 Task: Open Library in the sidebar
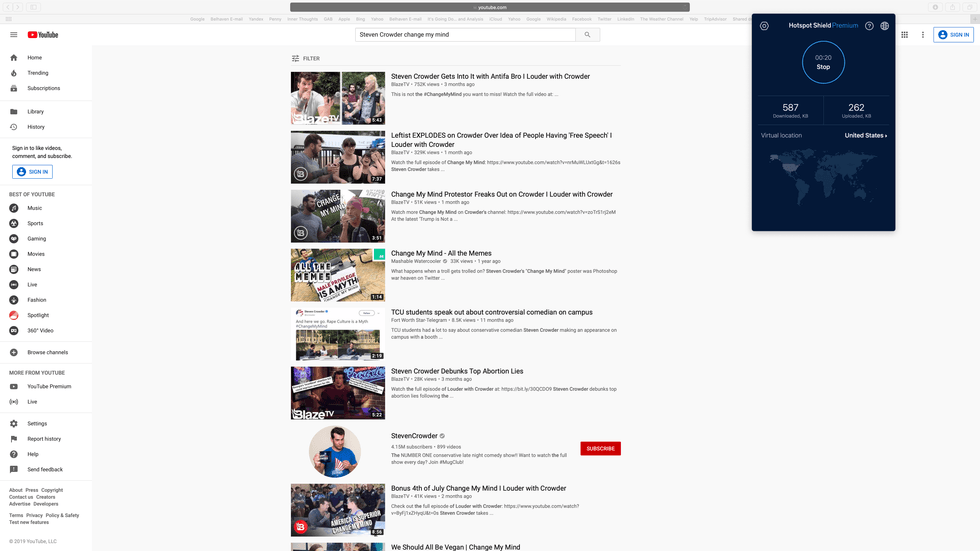click(35, 112)
